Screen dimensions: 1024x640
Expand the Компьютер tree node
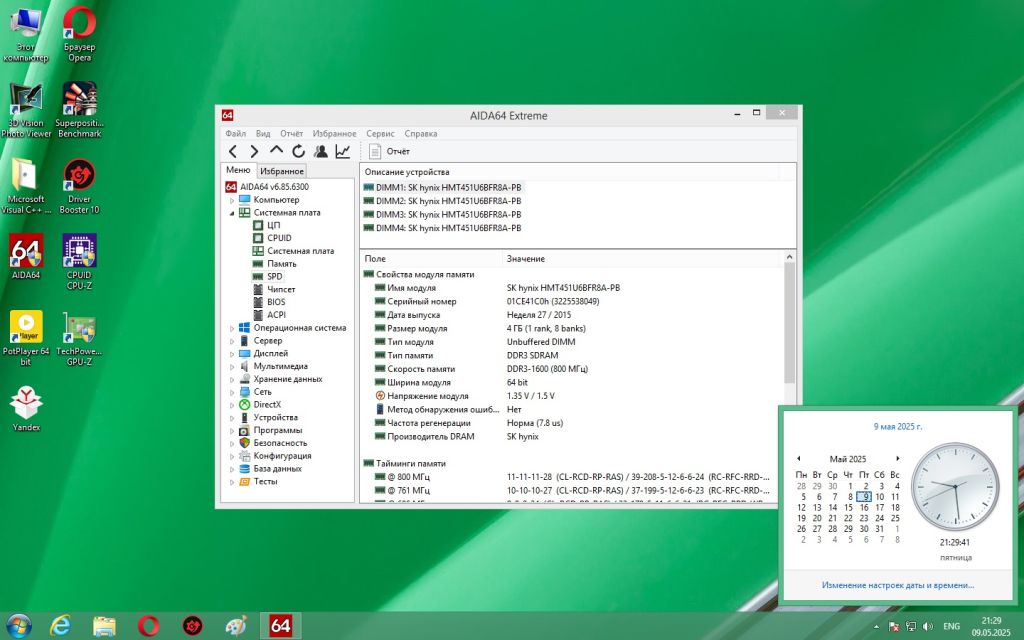point(232,200)
